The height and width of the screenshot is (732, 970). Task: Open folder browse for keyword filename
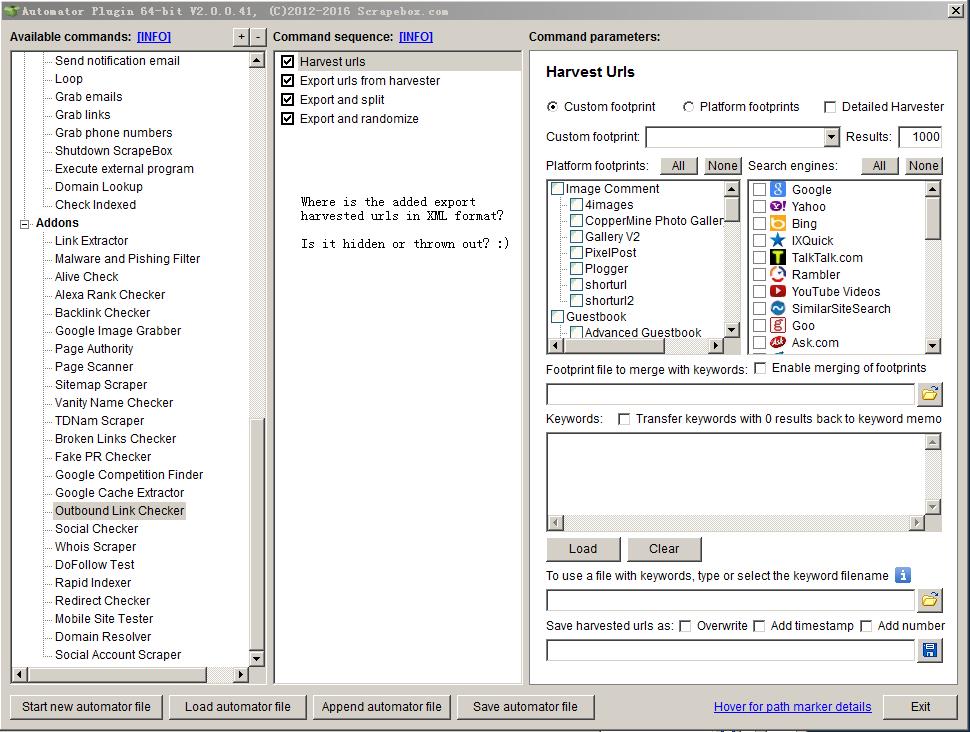tap(930, 600)
